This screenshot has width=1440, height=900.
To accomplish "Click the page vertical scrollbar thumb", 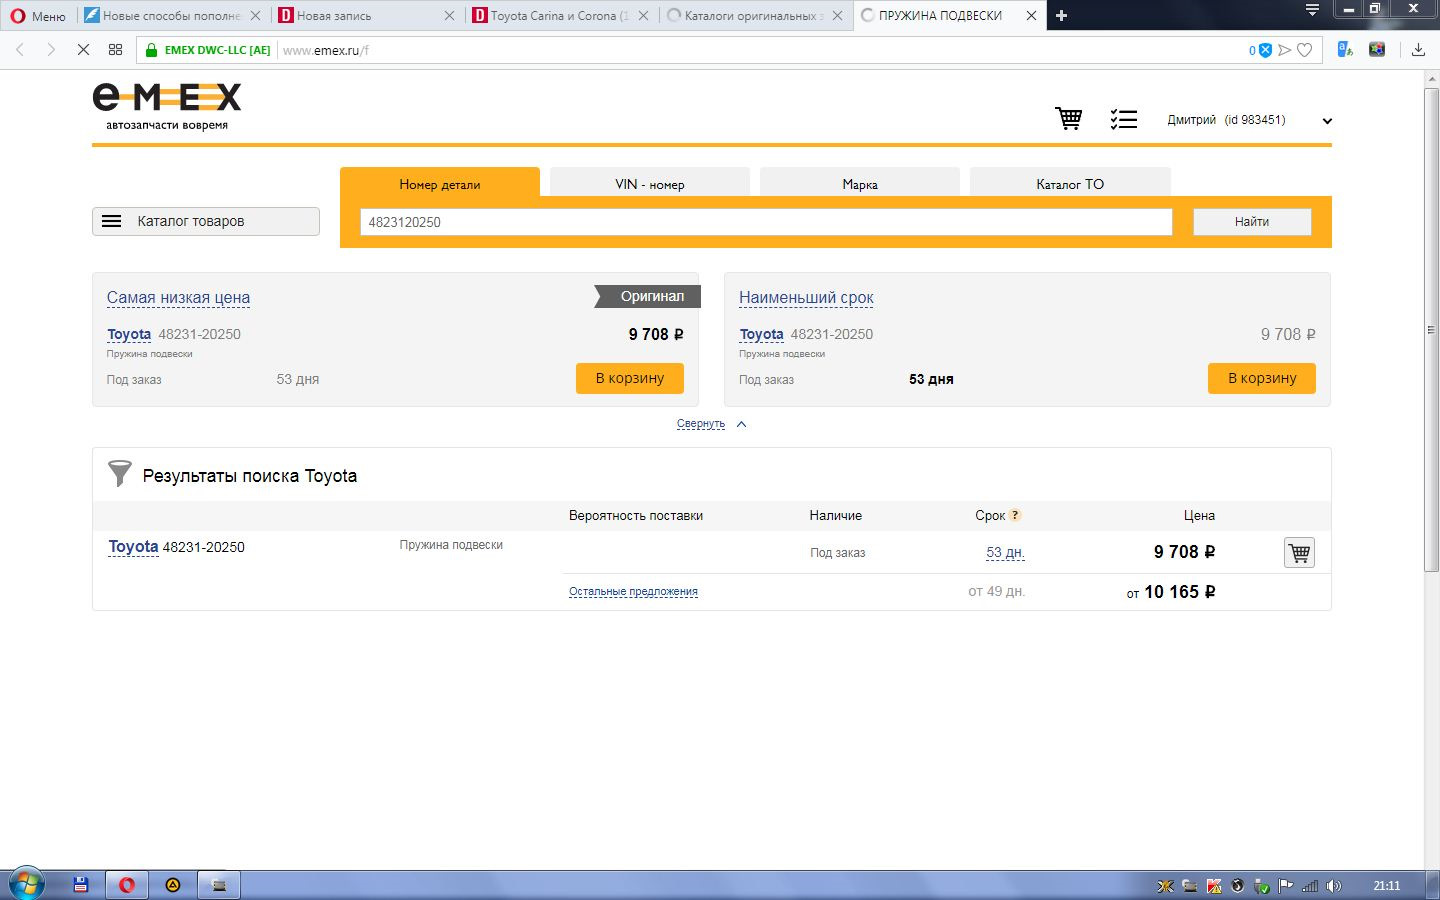I will [1431, 330].
